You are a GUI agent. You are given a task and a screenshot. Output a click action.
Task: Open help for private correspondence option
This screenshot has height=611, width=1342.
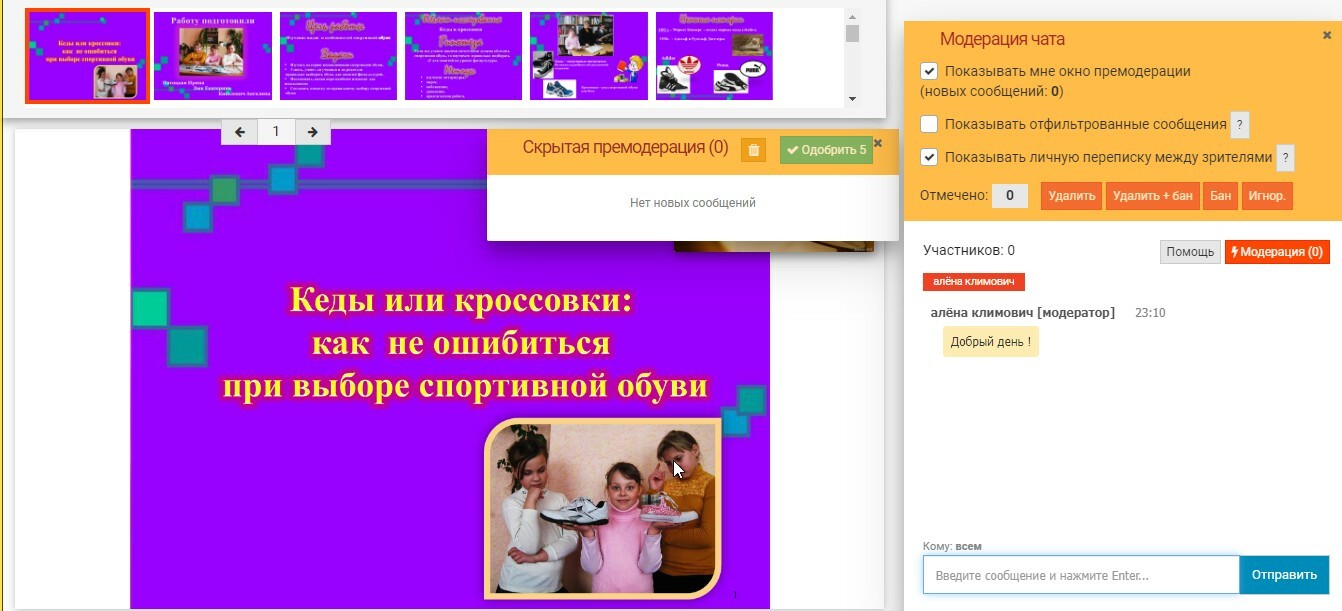pos(1285,158)
